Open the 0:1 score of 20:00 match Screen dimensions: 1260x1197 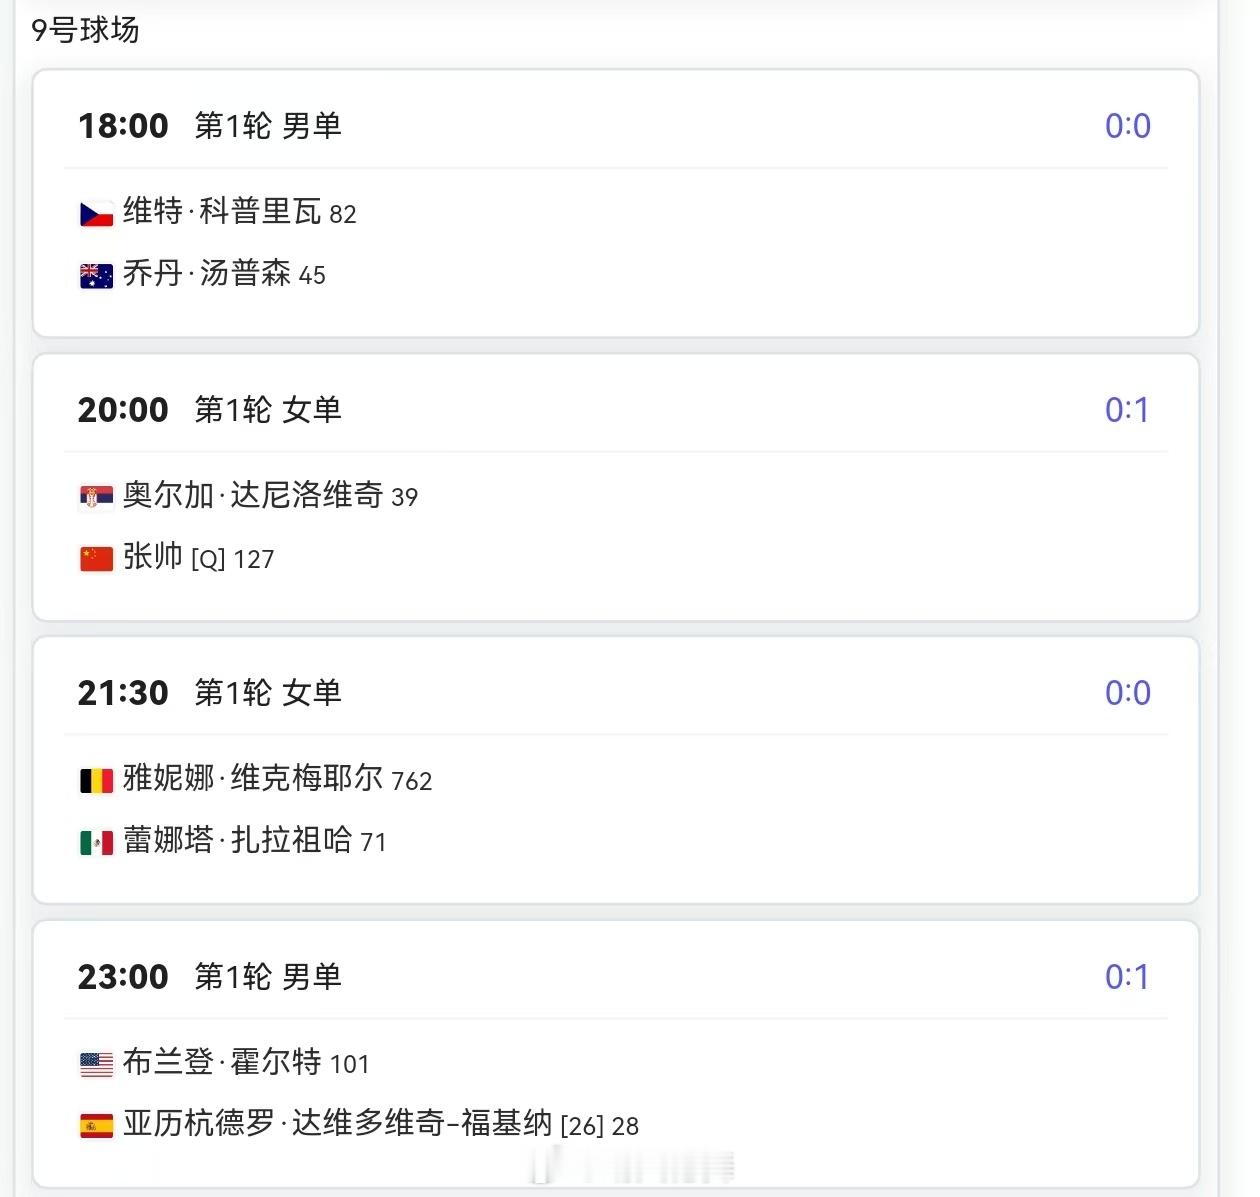click(1127, 410)
